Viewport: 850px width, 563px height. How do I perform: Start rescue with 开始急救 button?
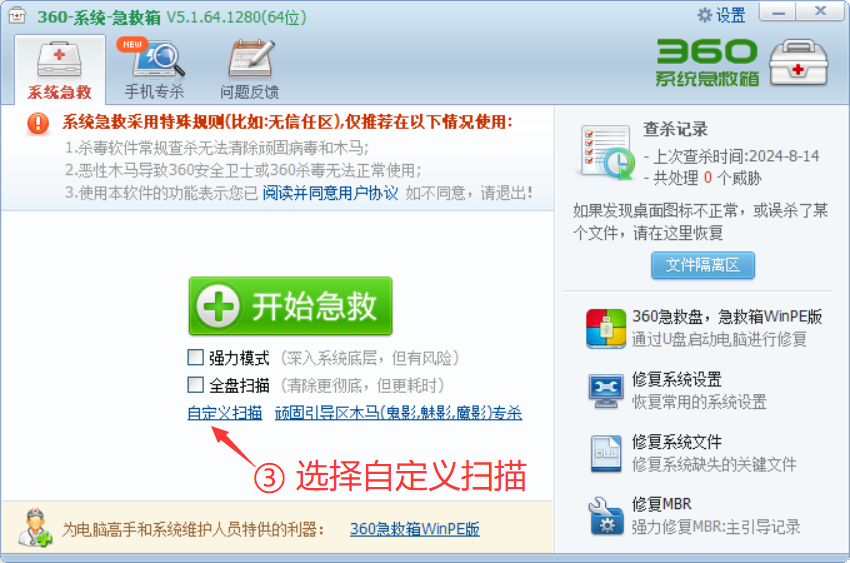pyautogui.click(x=291, y=306)
